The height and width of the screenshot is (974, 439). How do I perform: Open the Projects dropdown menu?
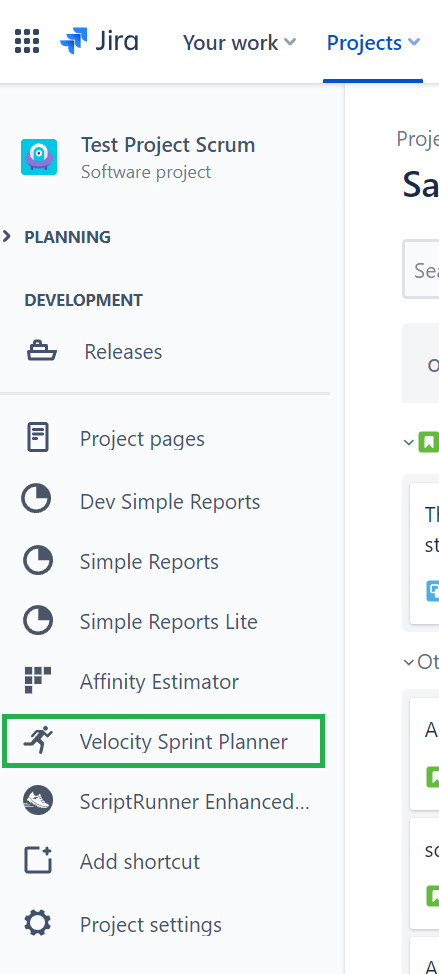click(x=373, y=42)
